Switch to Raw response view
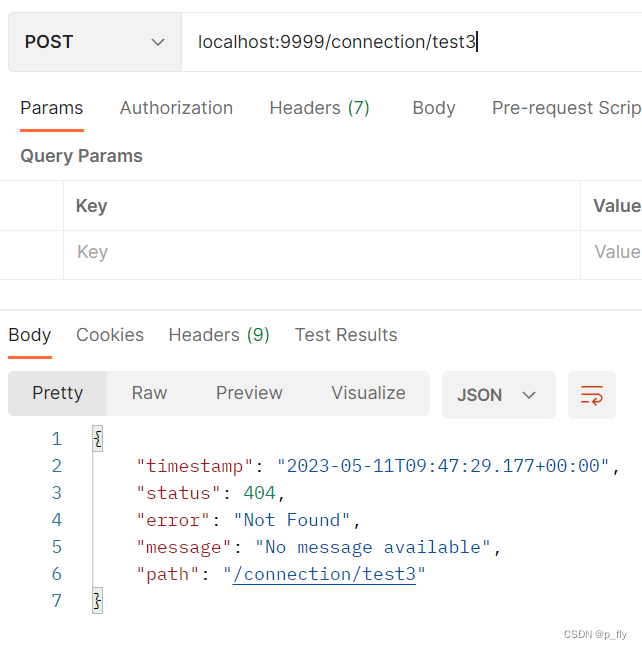This screenshot has height=649, width=642. click(x=149, y=393)
